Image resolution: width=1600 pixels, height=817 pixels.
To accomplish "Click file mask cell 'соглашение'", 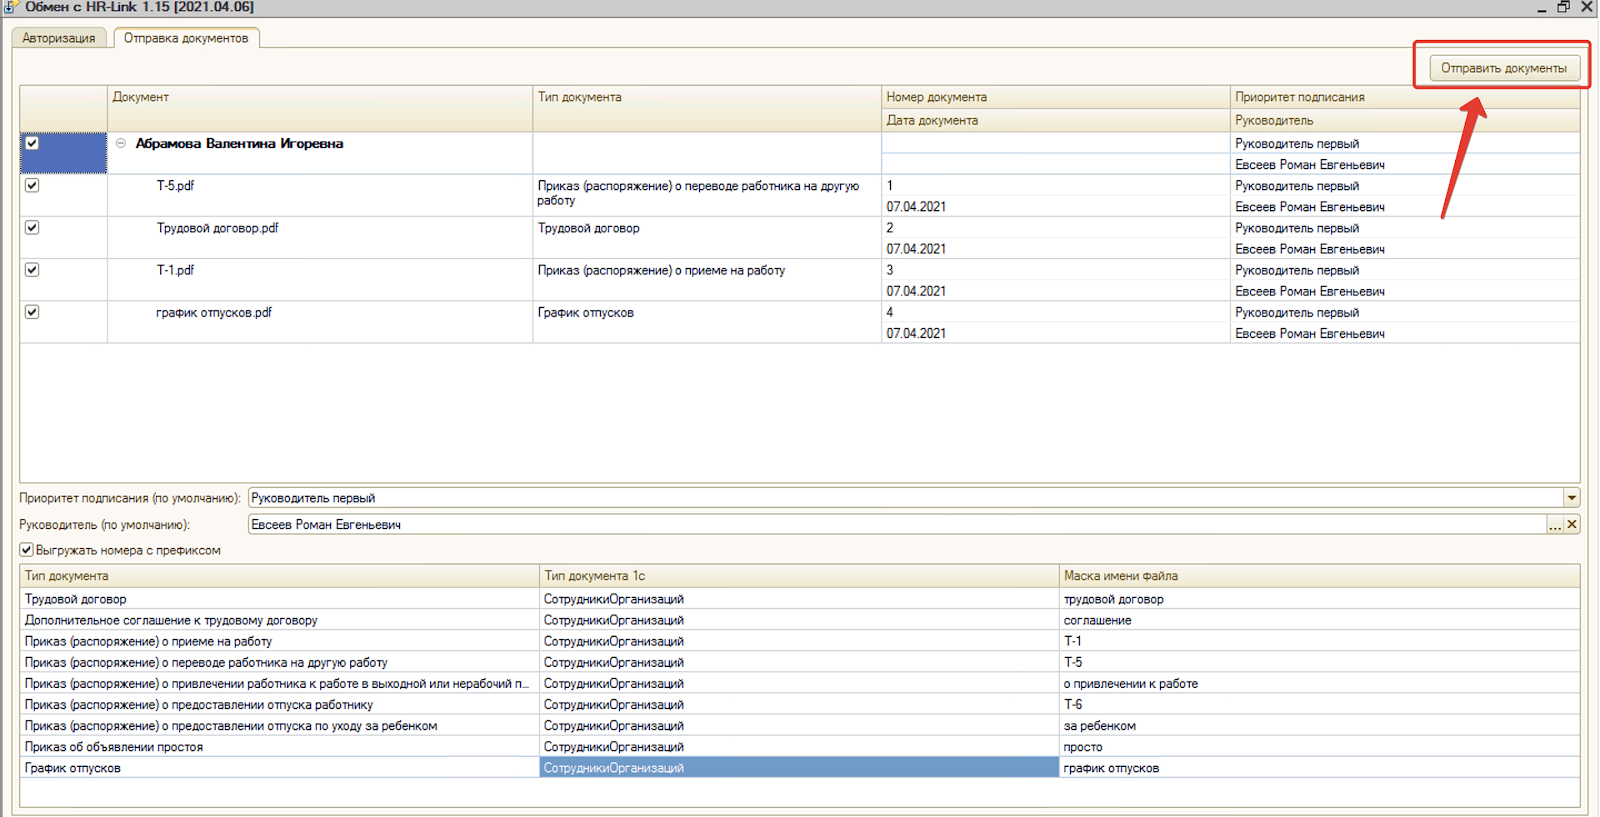I will click(x=1320, y=620).
